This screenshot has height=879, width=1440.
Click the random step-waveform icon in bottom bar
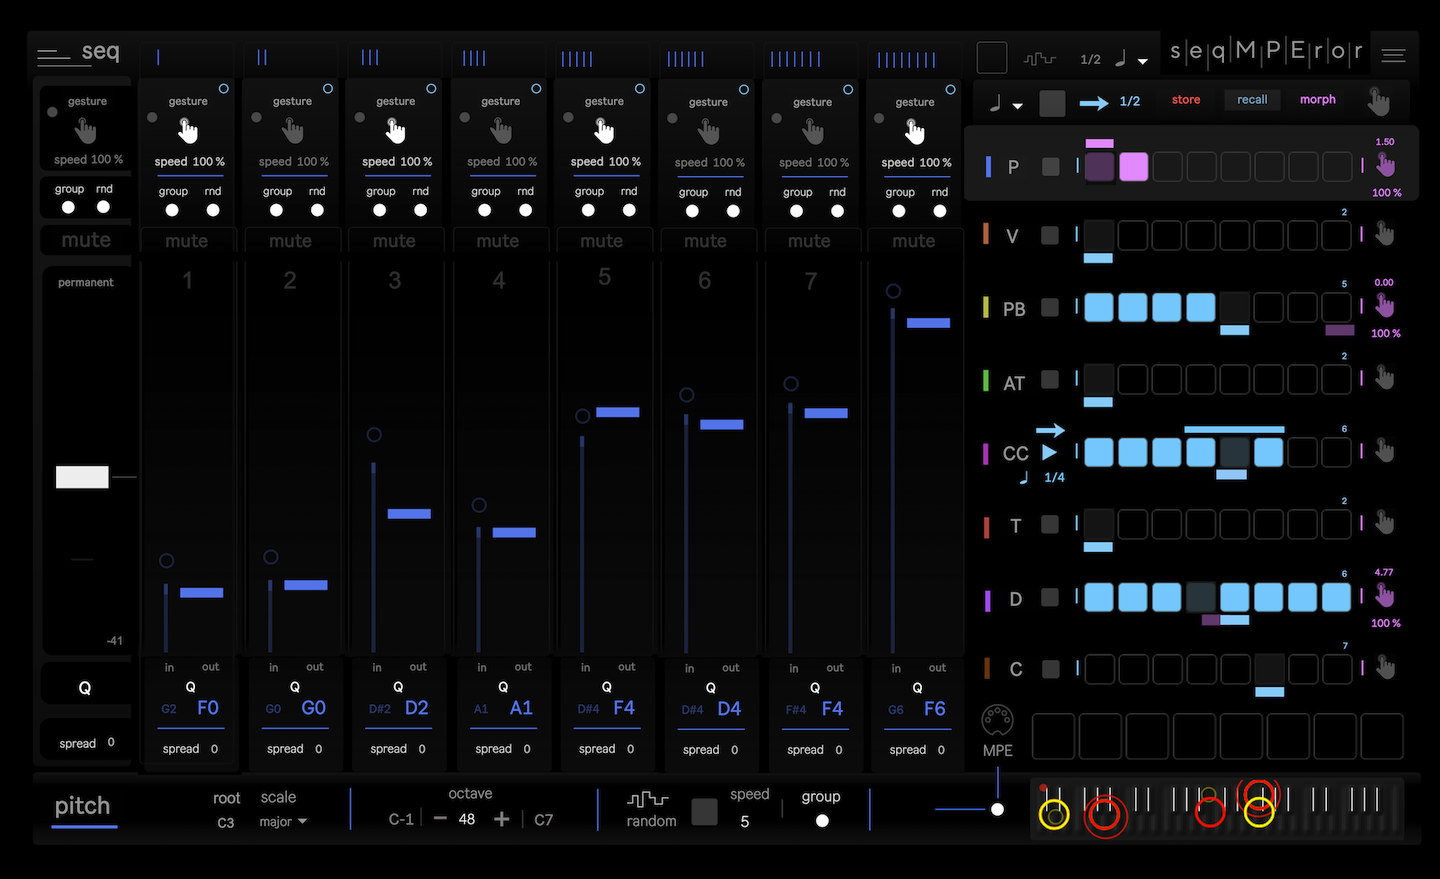click(x=650, y=799)
